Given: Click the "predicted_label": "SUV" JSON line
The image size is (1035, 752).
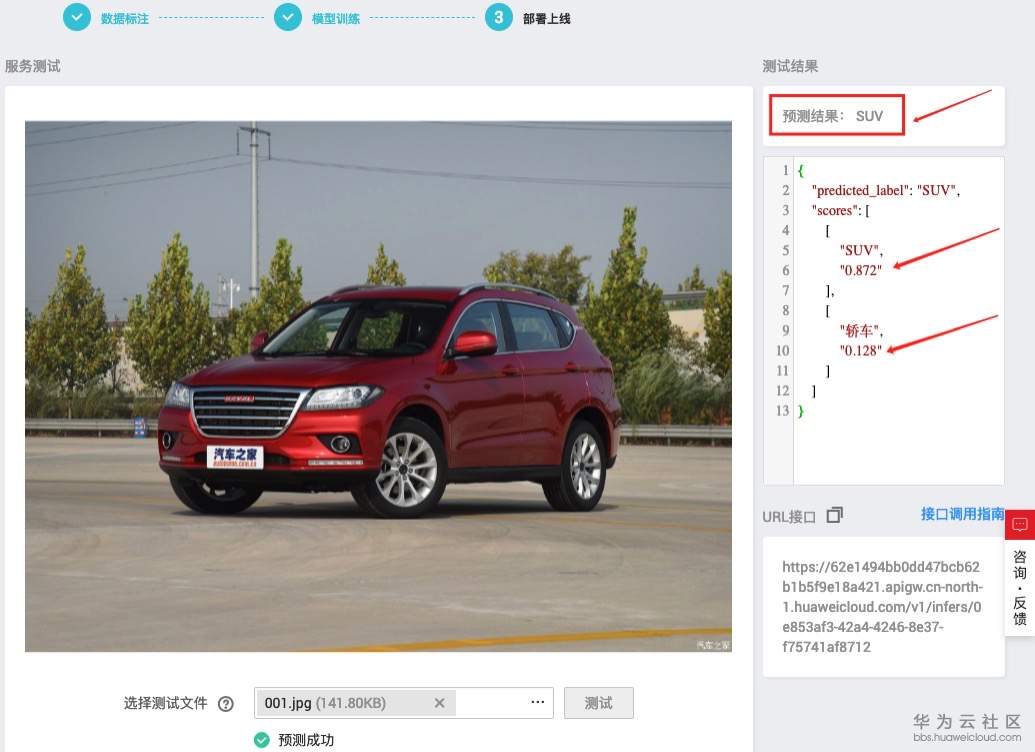Looking at the screenshot, I should tap(886, 190).
